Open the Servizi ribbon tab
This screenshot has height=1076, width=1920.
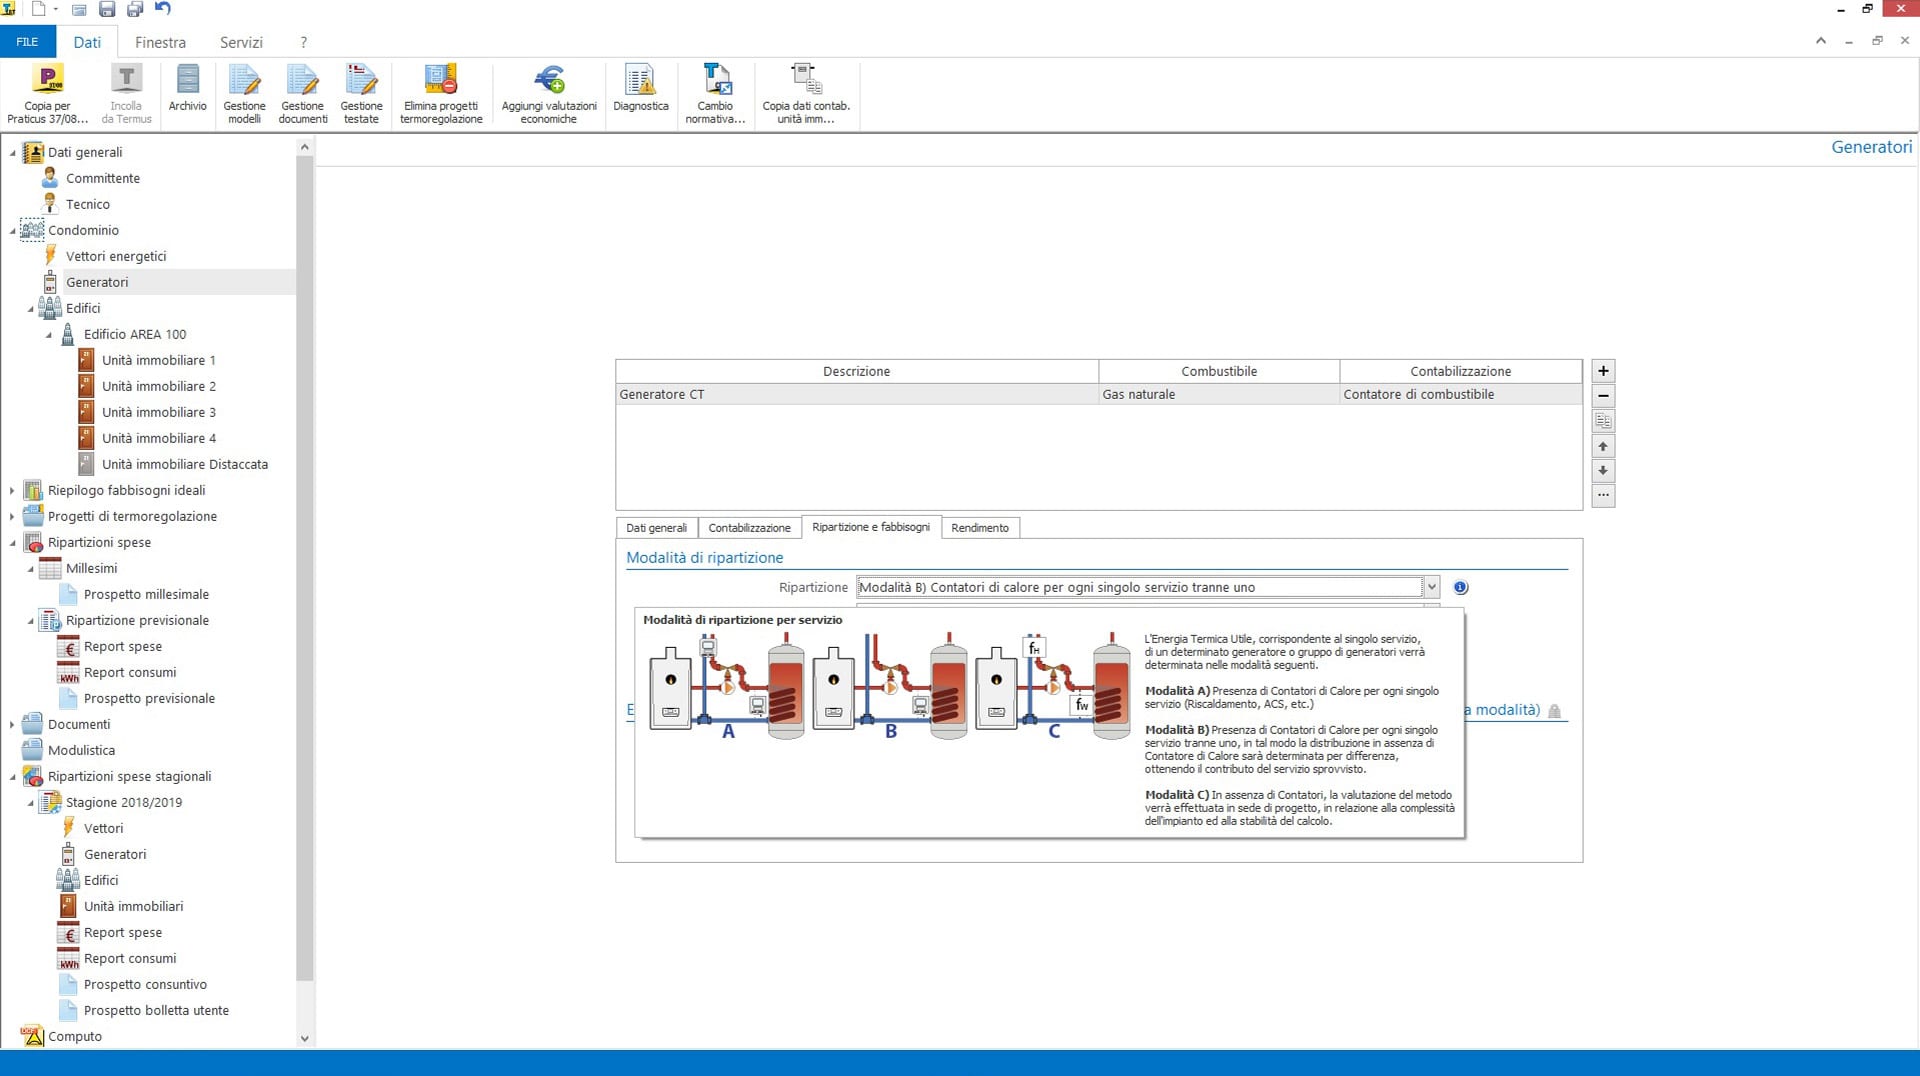click(x=241, y=42)
